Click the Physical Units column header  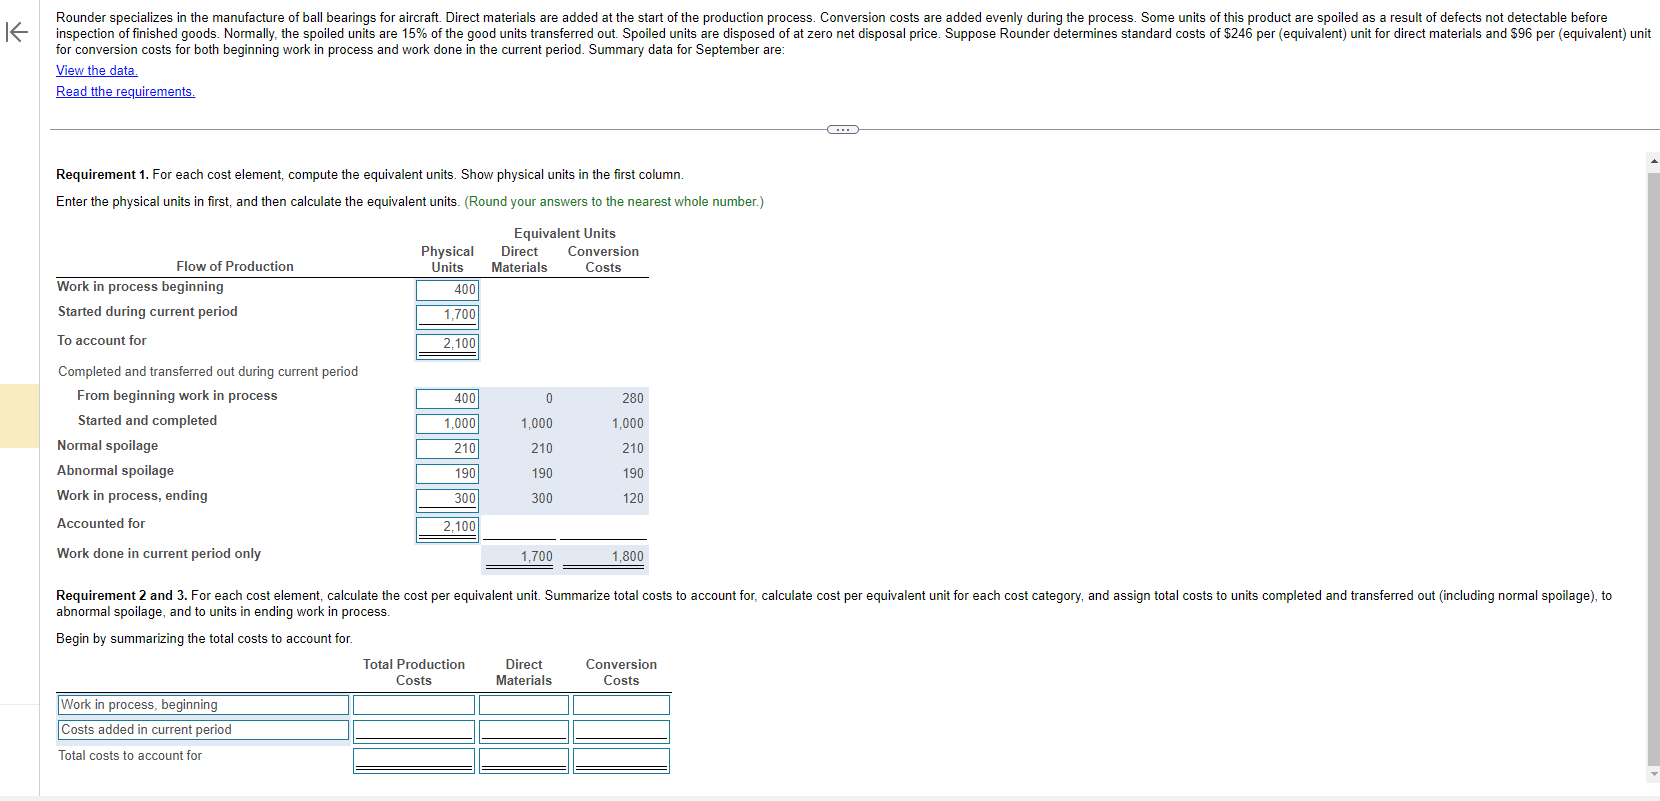click(x=447, y=259)
